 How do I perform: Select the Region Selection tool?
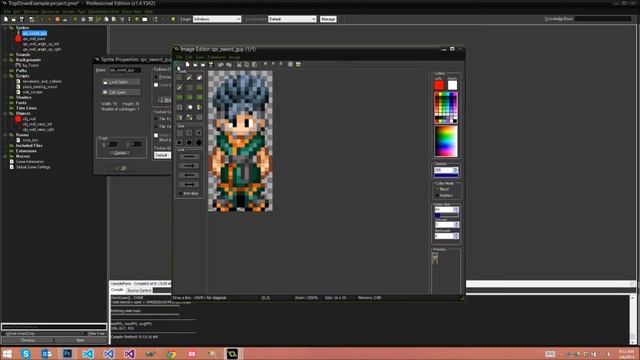[x=180, y=107]
